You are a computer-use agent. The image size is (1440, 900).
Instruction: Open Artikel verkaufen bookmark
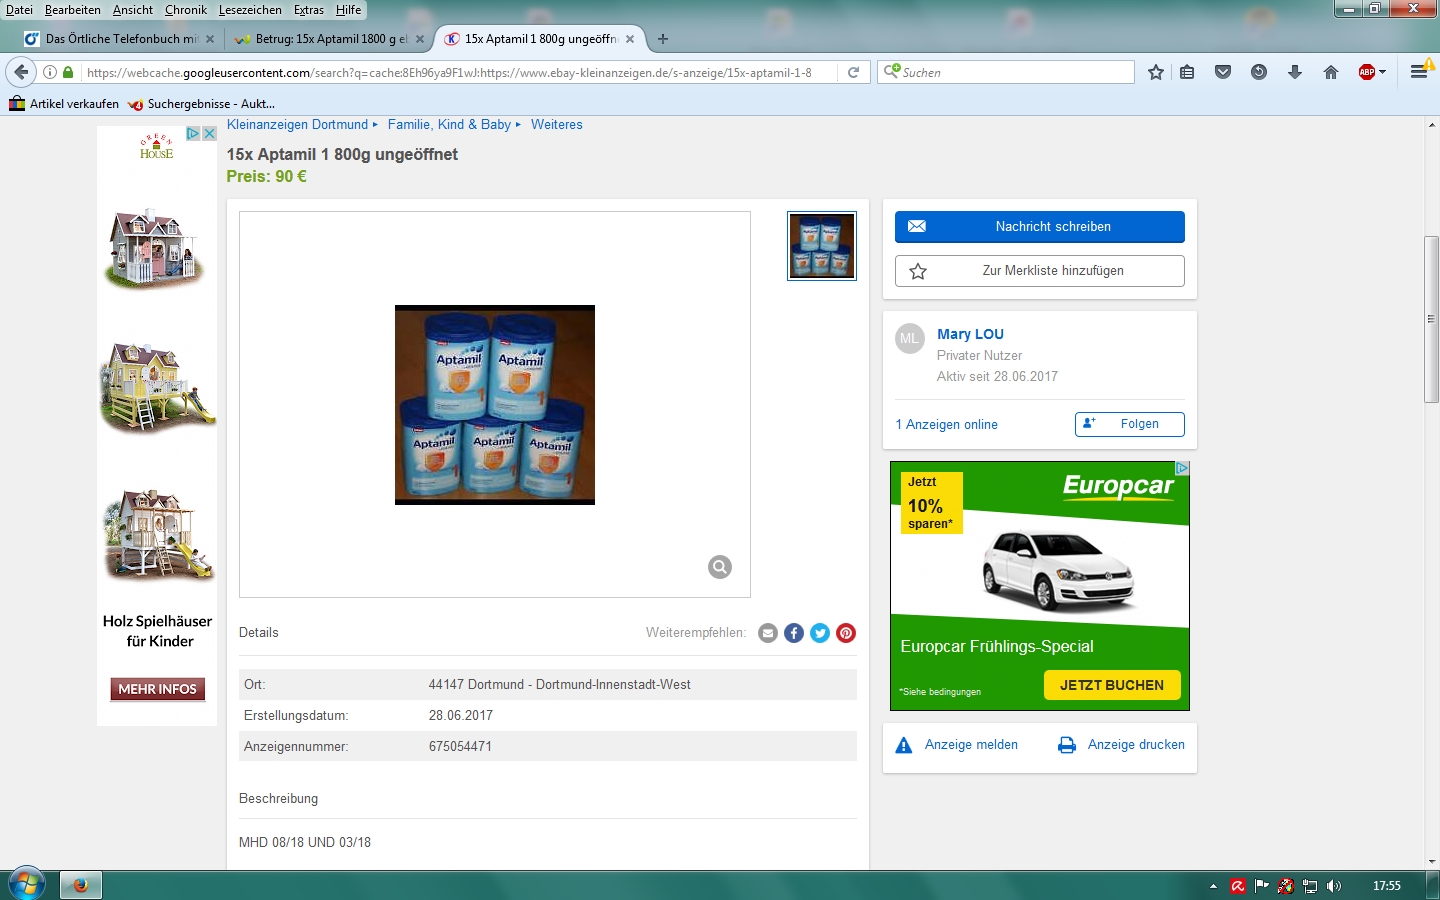click(64, 104)
